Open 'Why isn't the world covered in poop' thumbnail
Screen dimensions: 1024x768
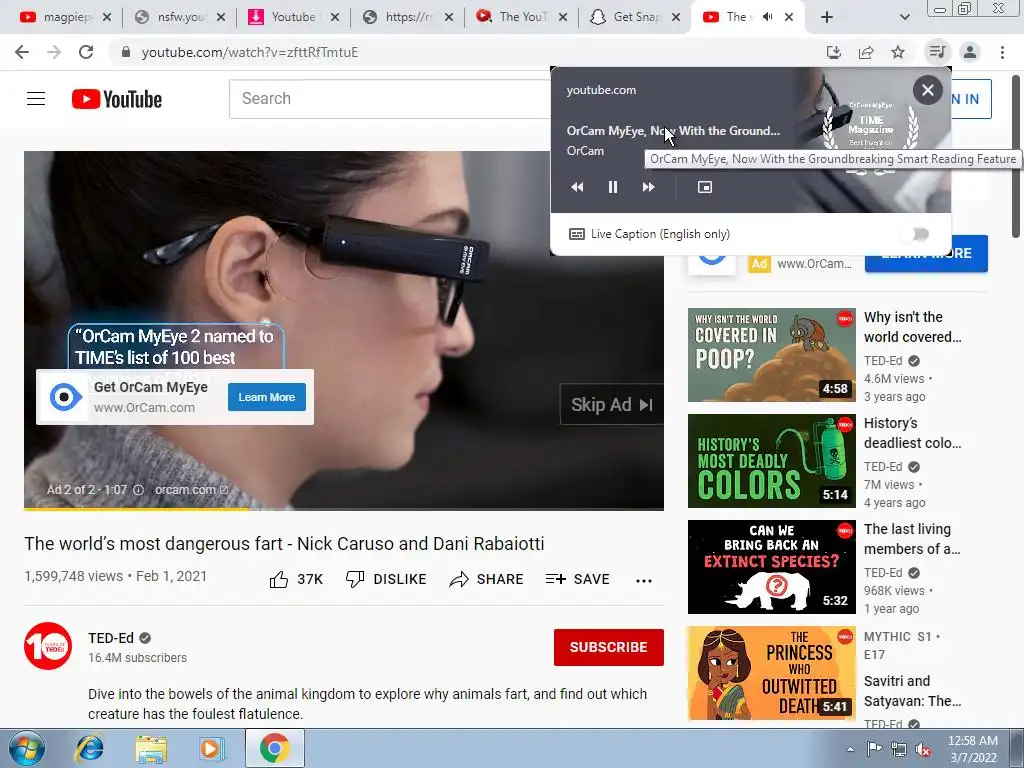tap(771, 355)
